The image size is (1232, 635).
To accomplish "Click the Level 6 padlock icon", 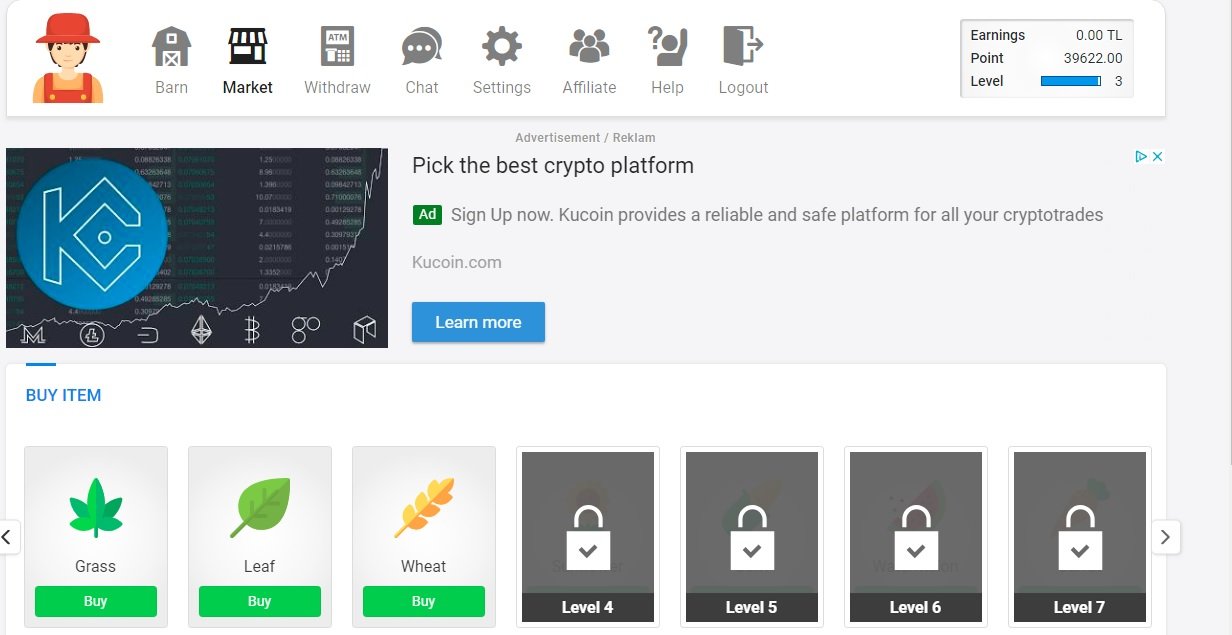I will coord(916,538).
